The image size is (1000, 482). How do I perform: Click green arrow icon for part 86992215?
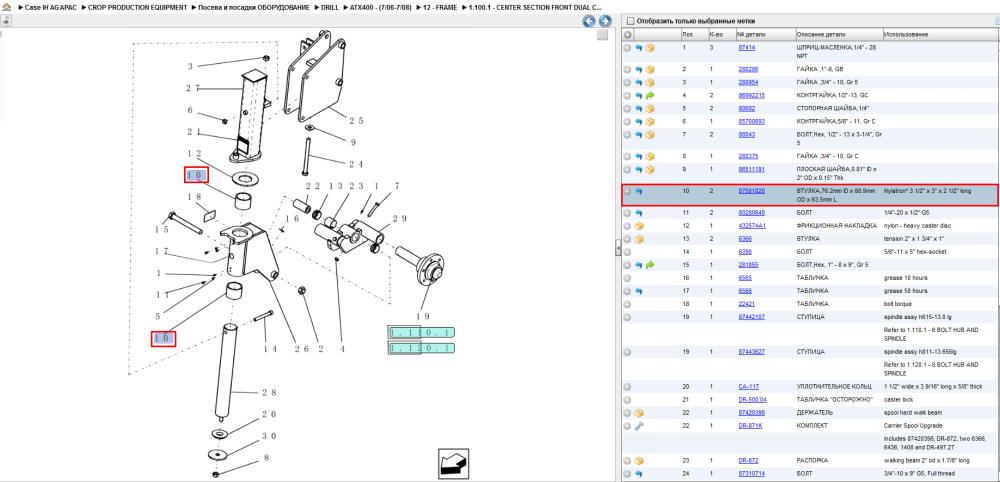coord(650,95)
